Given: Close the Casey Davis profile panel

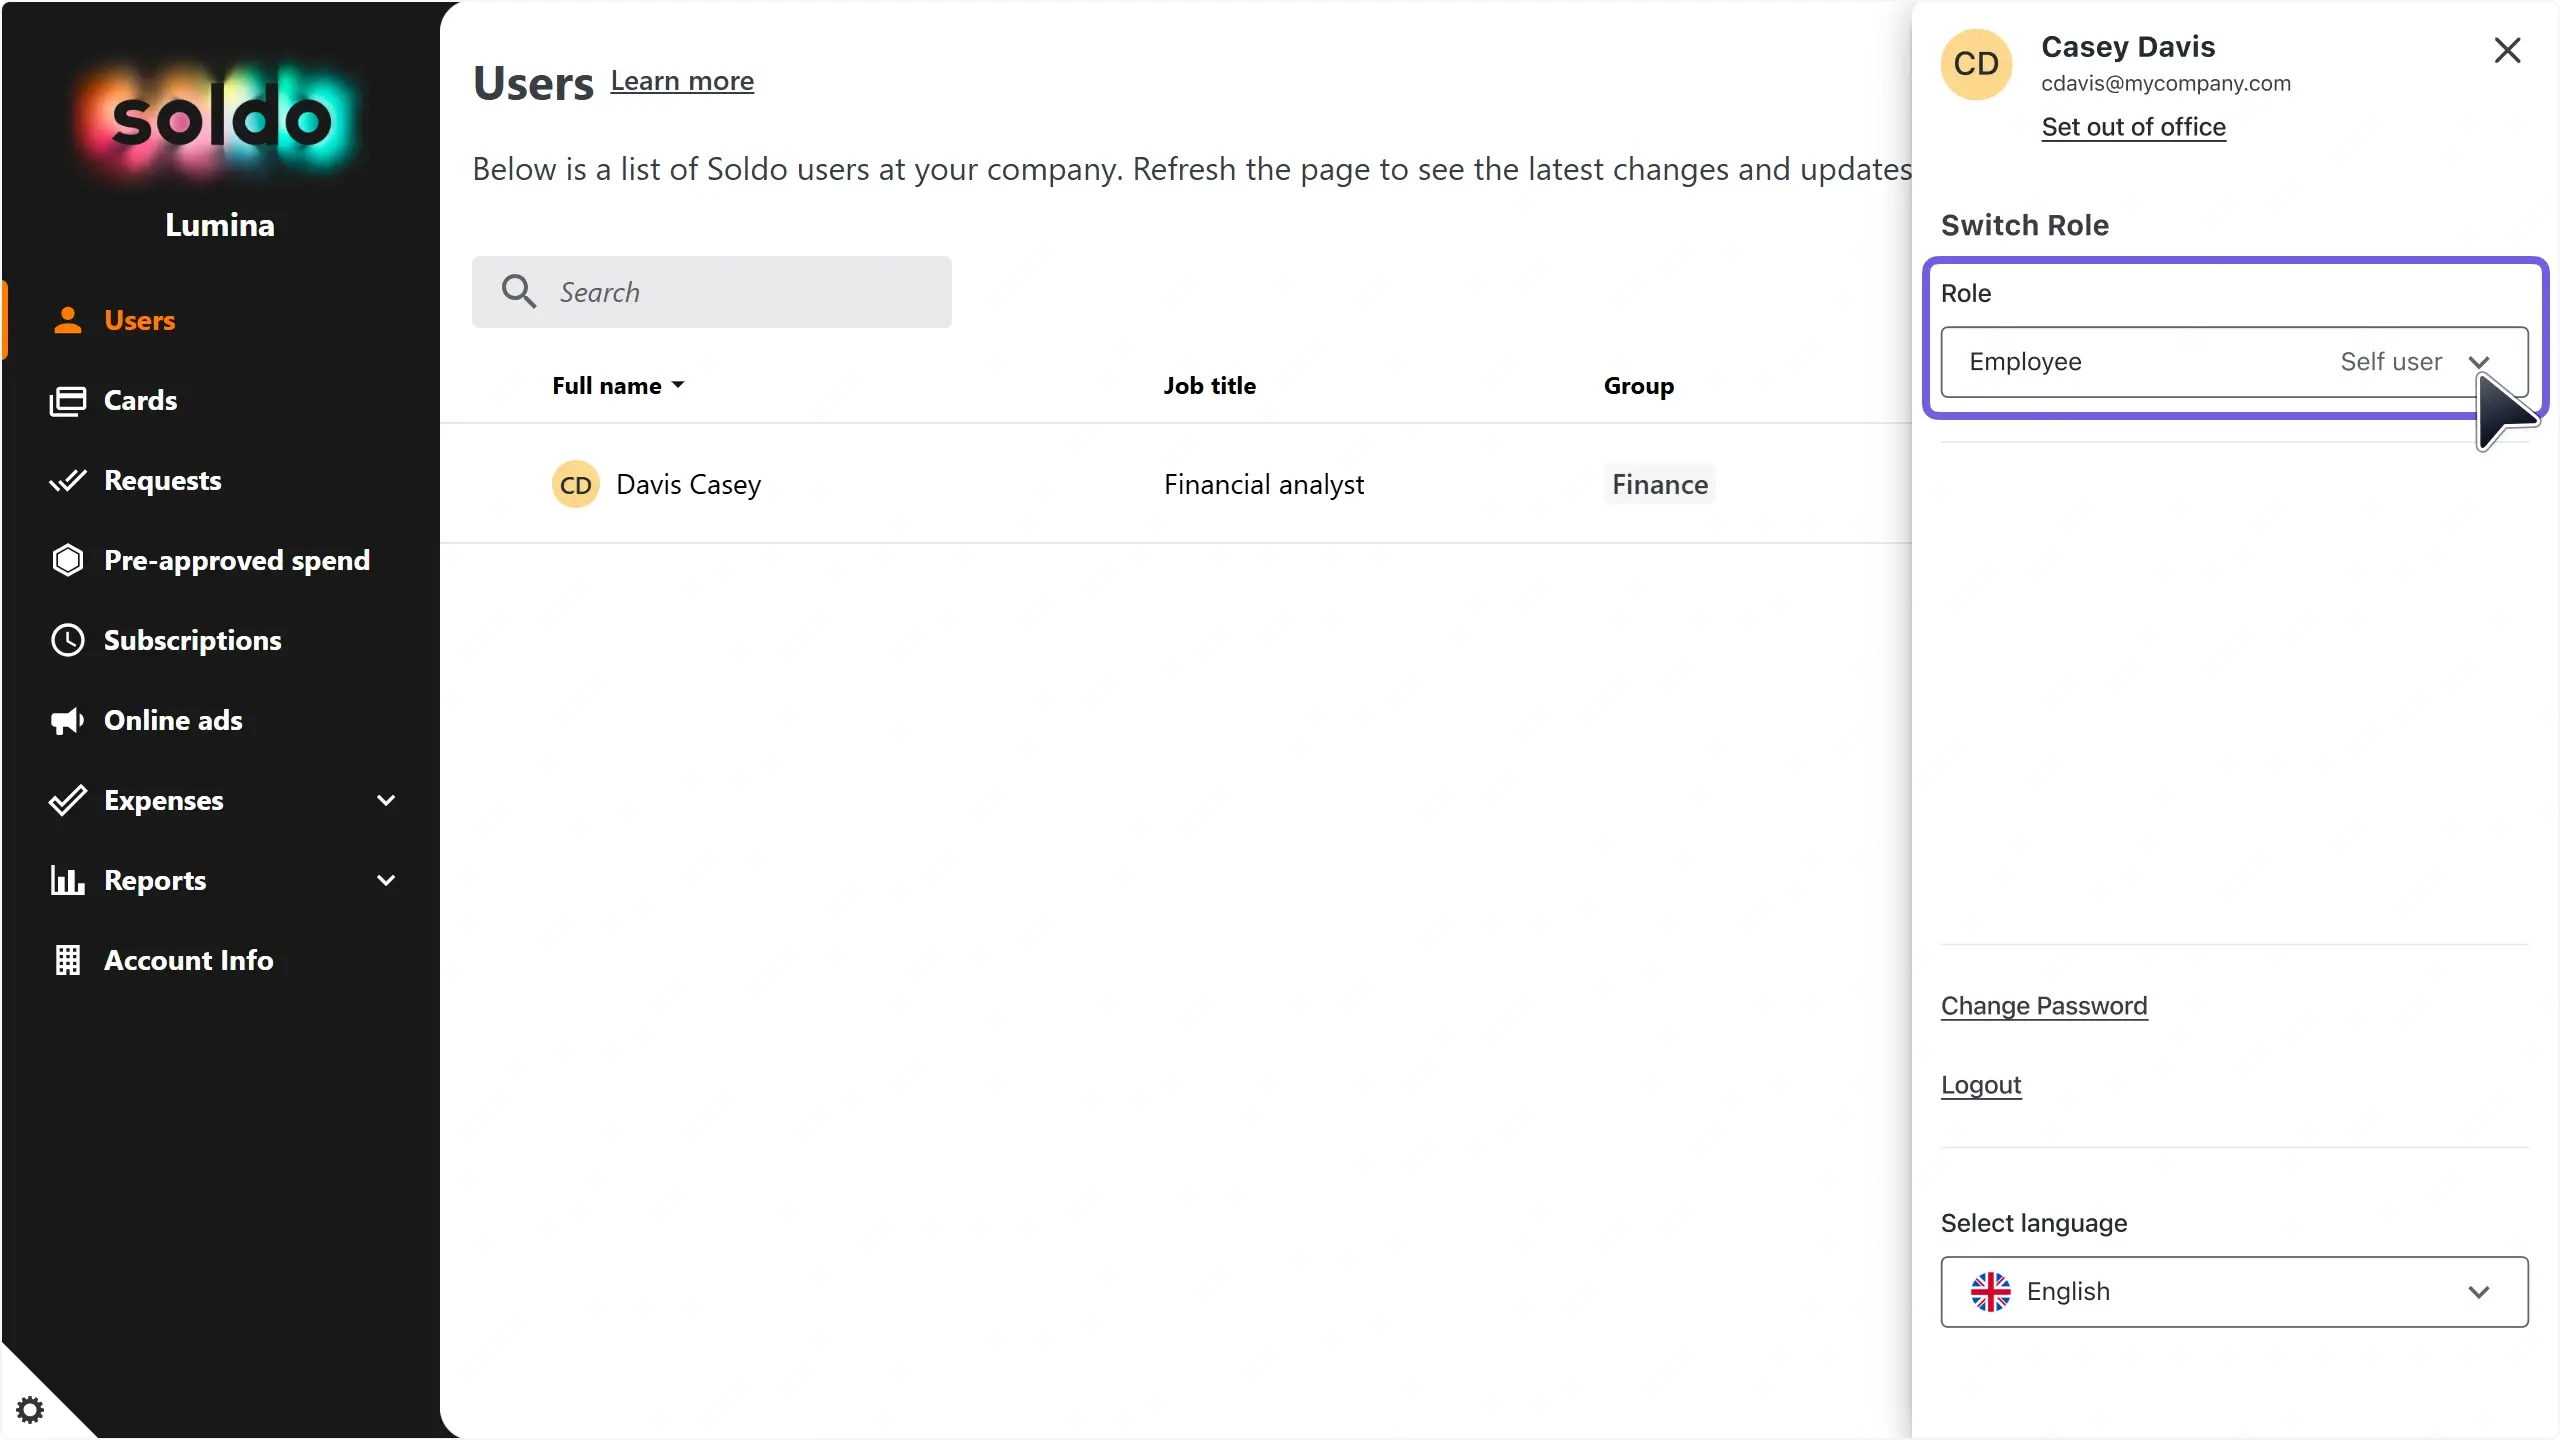Looking at the screenshot, I should (2507, 50).
